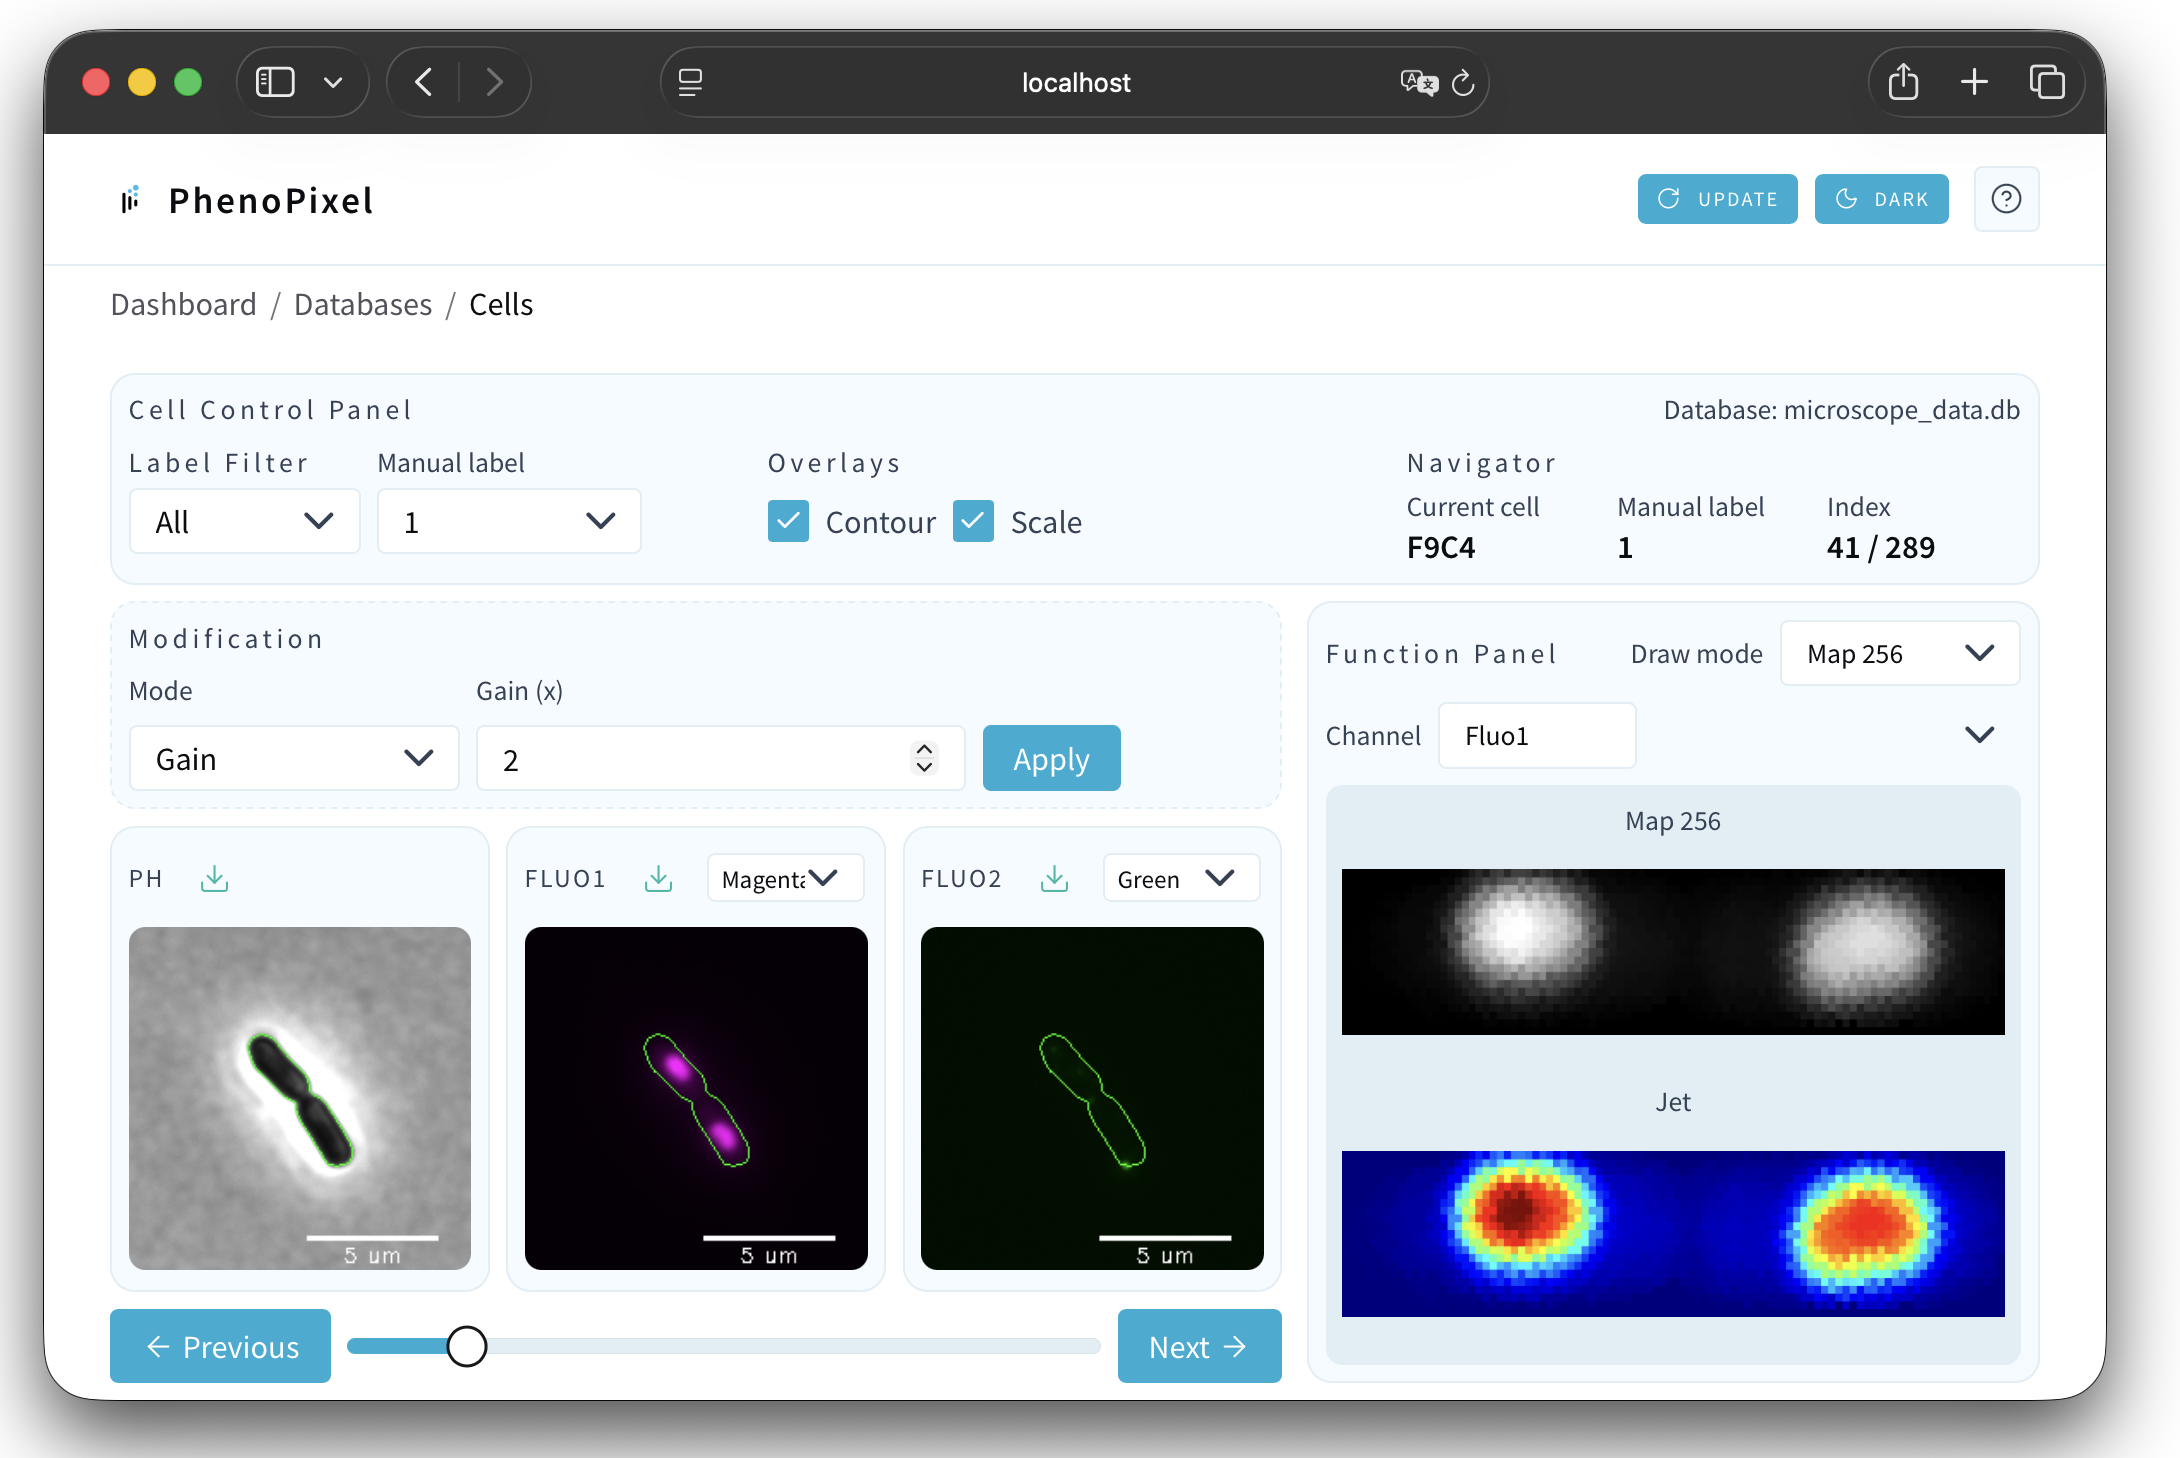Click the UPDATE button
This screenshot has width=2180, height=1458.
1717,199
